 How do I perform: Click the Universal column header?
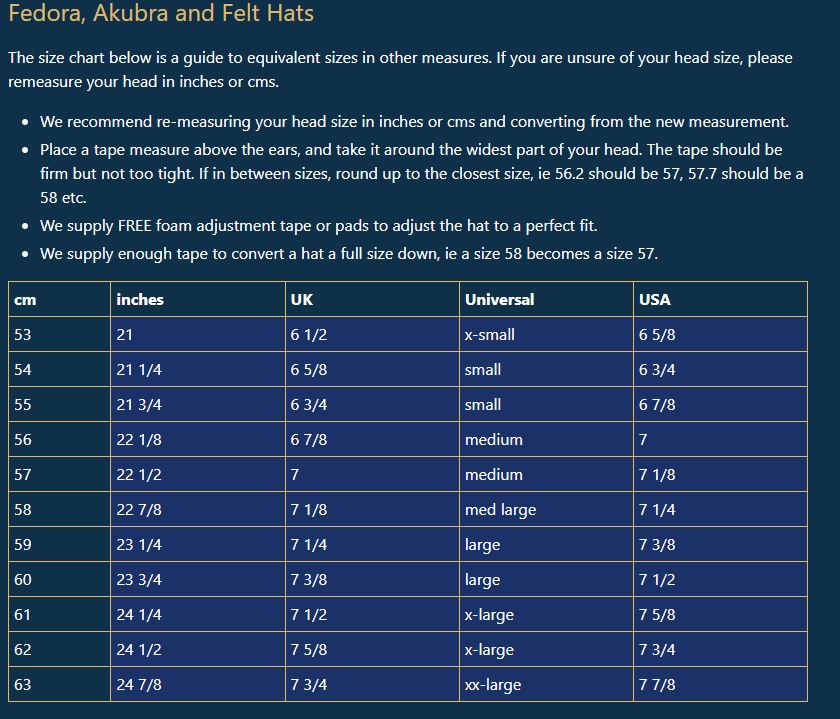click(x=546, y=299)
